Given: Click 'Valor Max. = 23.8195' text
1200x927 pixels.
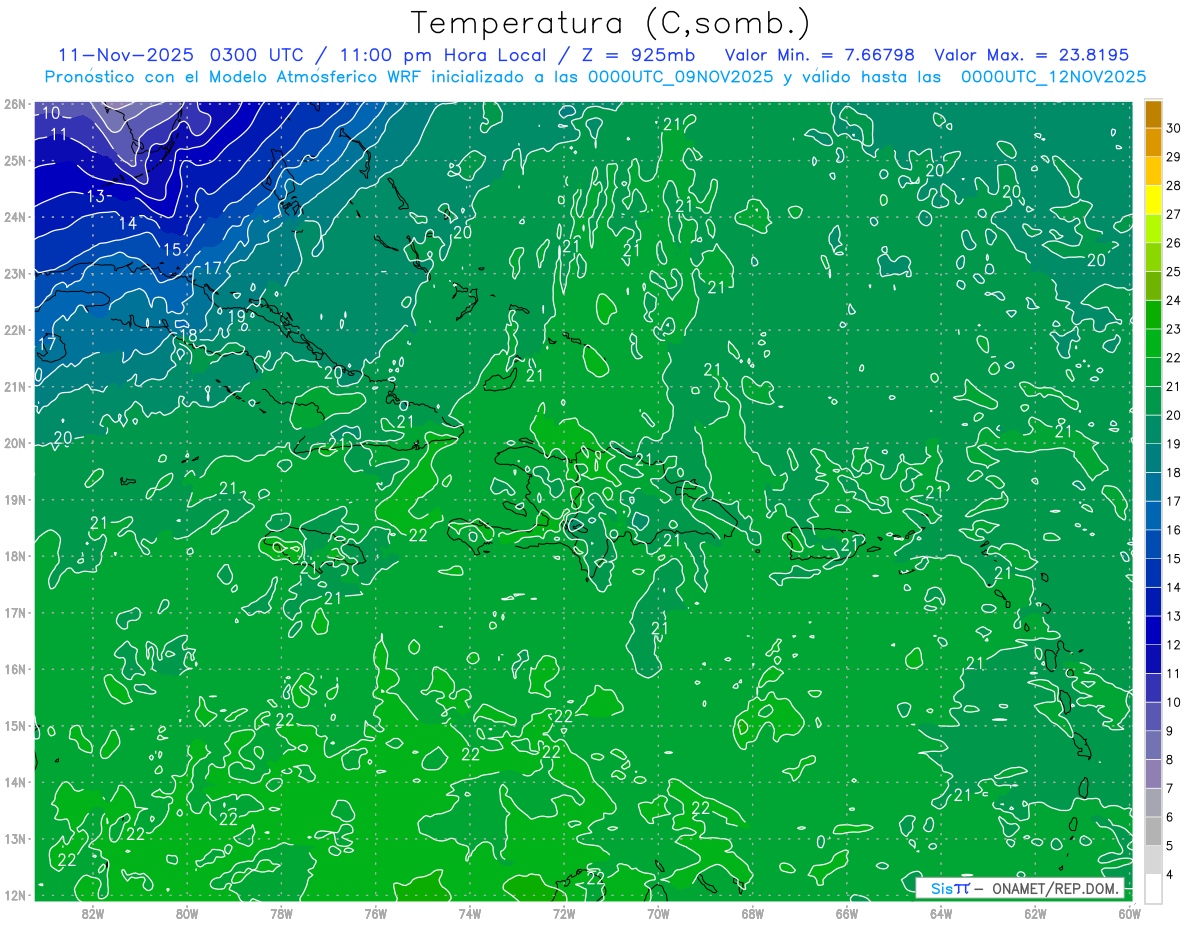Looking at the screenshot, I should point(1031,56).
